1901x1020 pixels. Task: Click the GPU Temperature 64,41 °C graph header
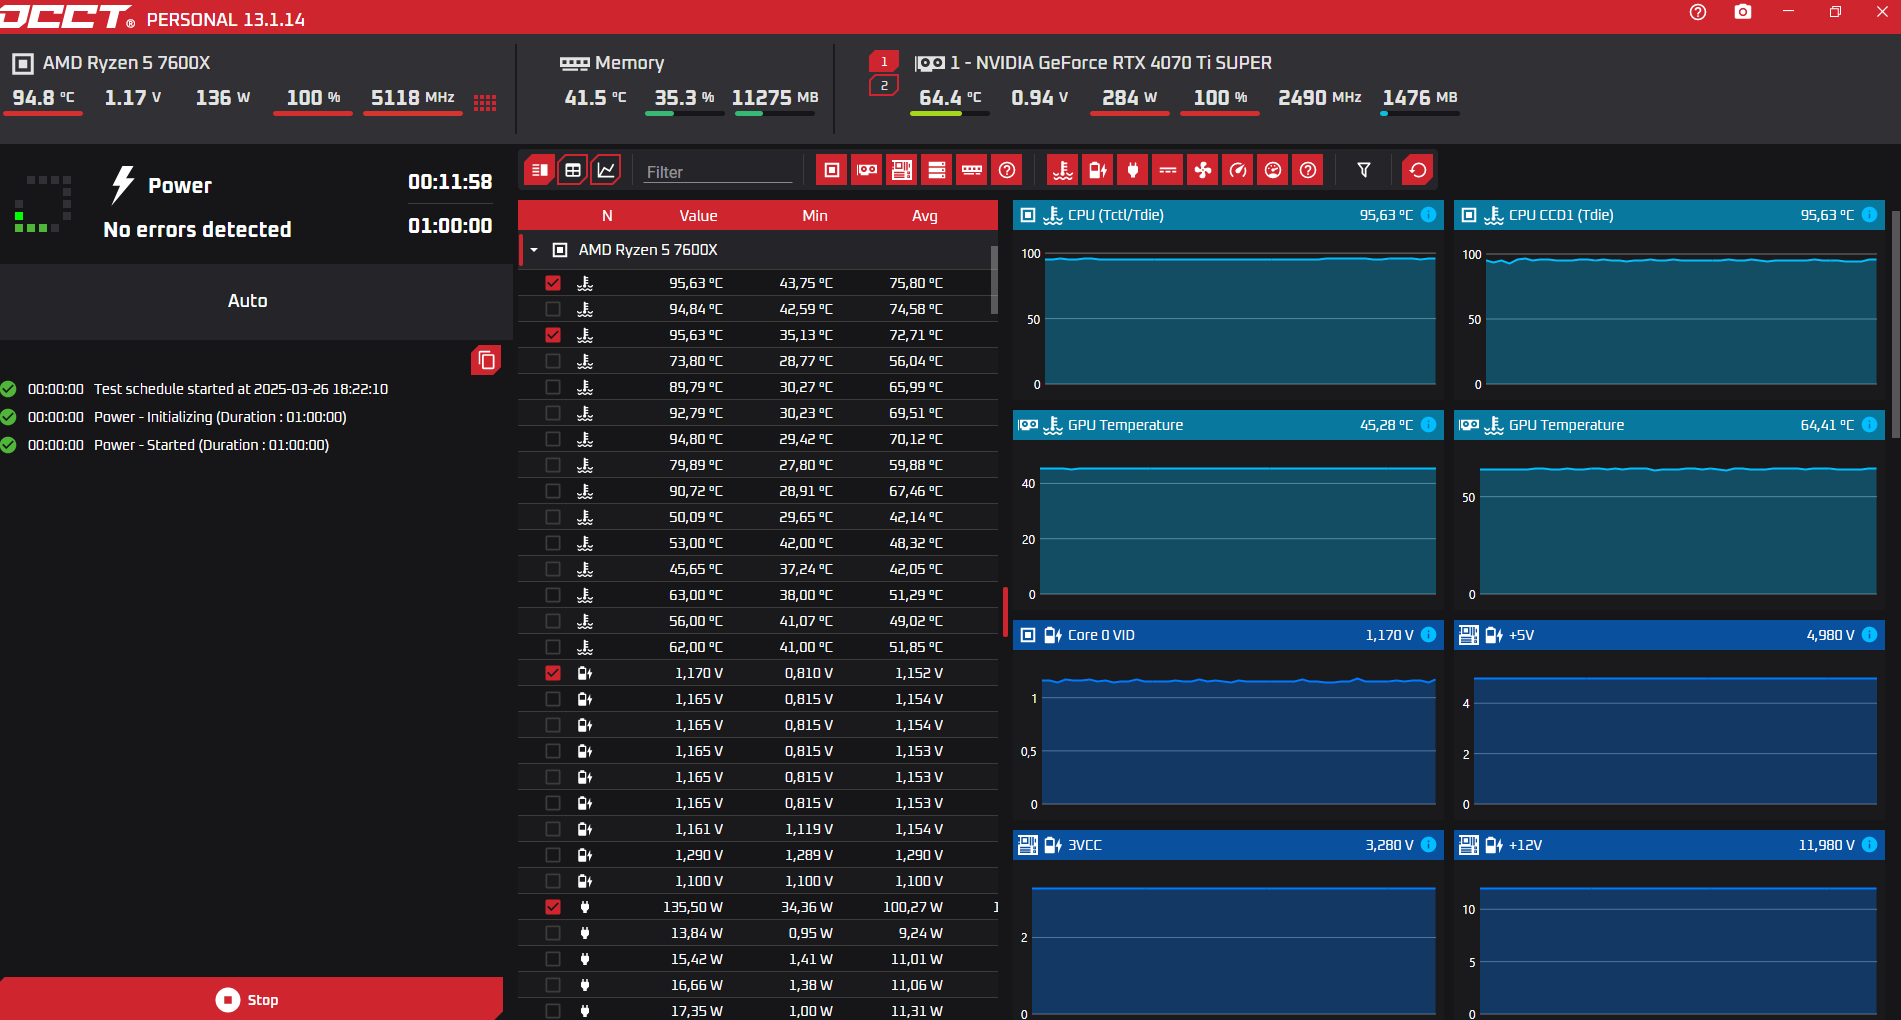[1669, 425]
